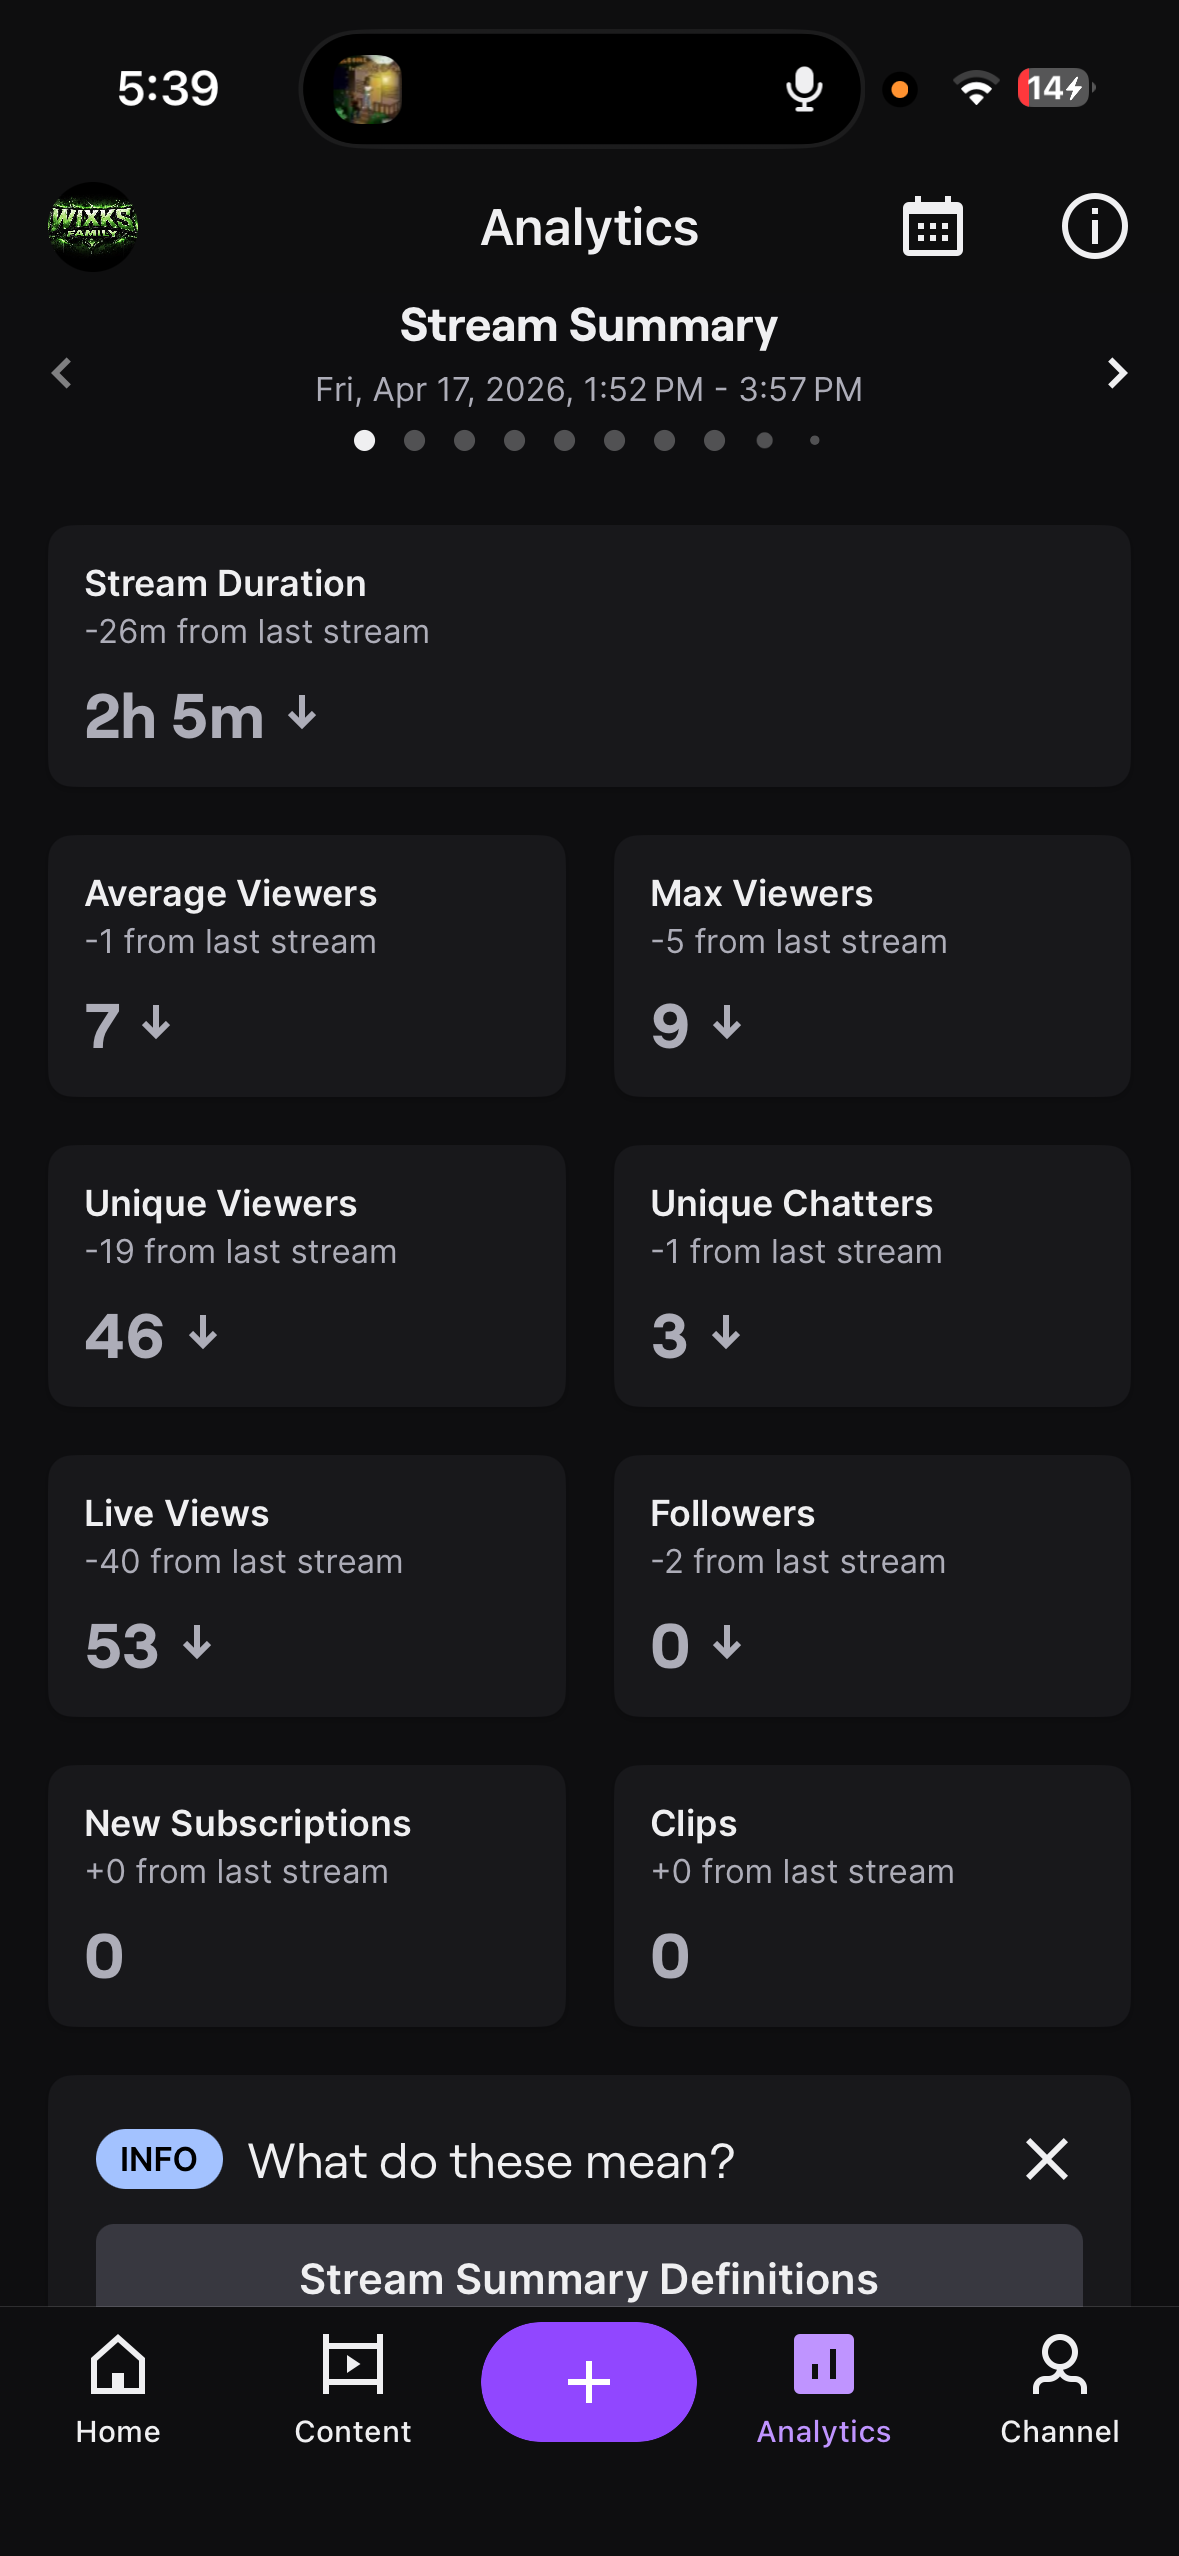Tap the INFO badge label
Image resolution: width=1179 pixels, height=2556 pixels.
[x=159, y=2159]
